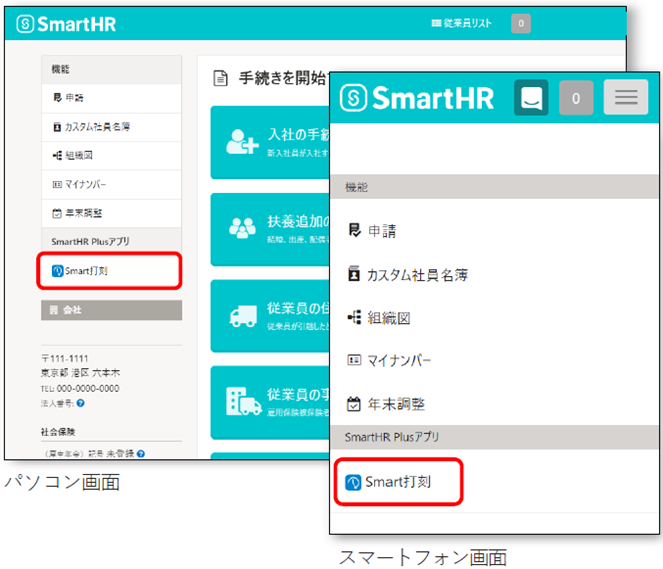Click the add-person icon on 入社 card
Screen dimensions: 663x569
[242, 142]
